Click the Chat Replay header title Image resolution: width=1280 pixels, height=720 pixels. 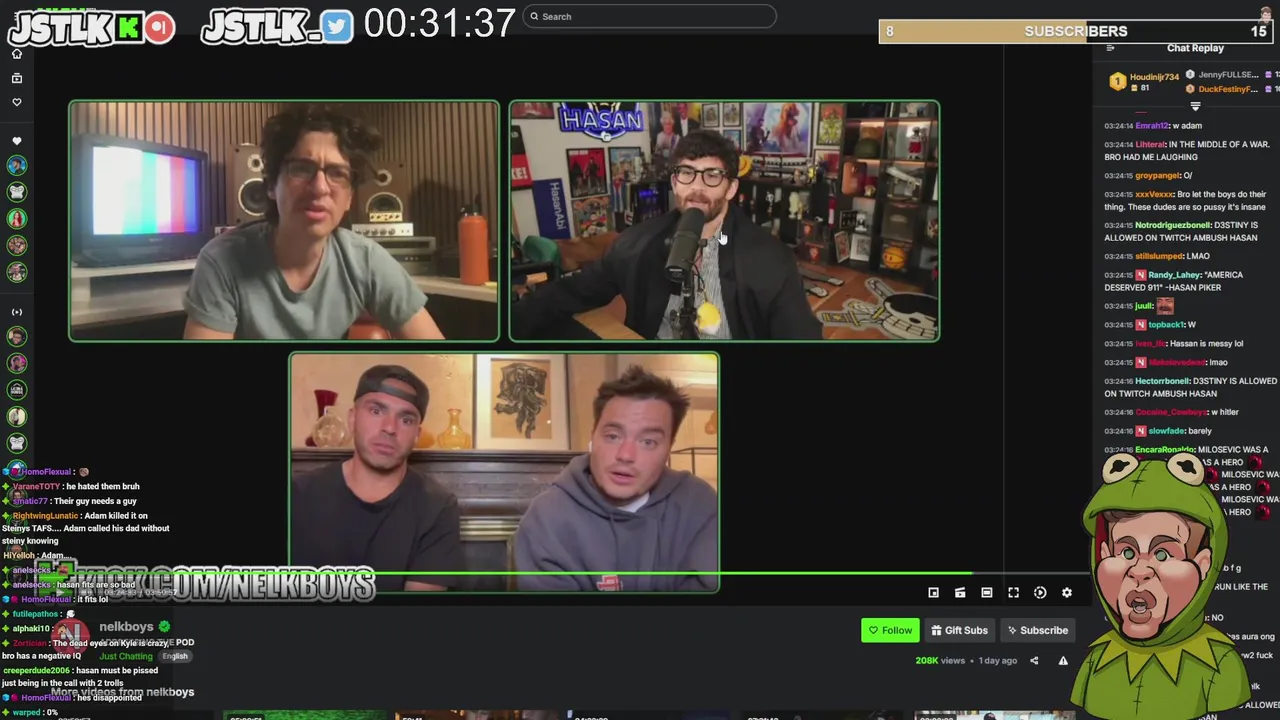(1195, 48)
